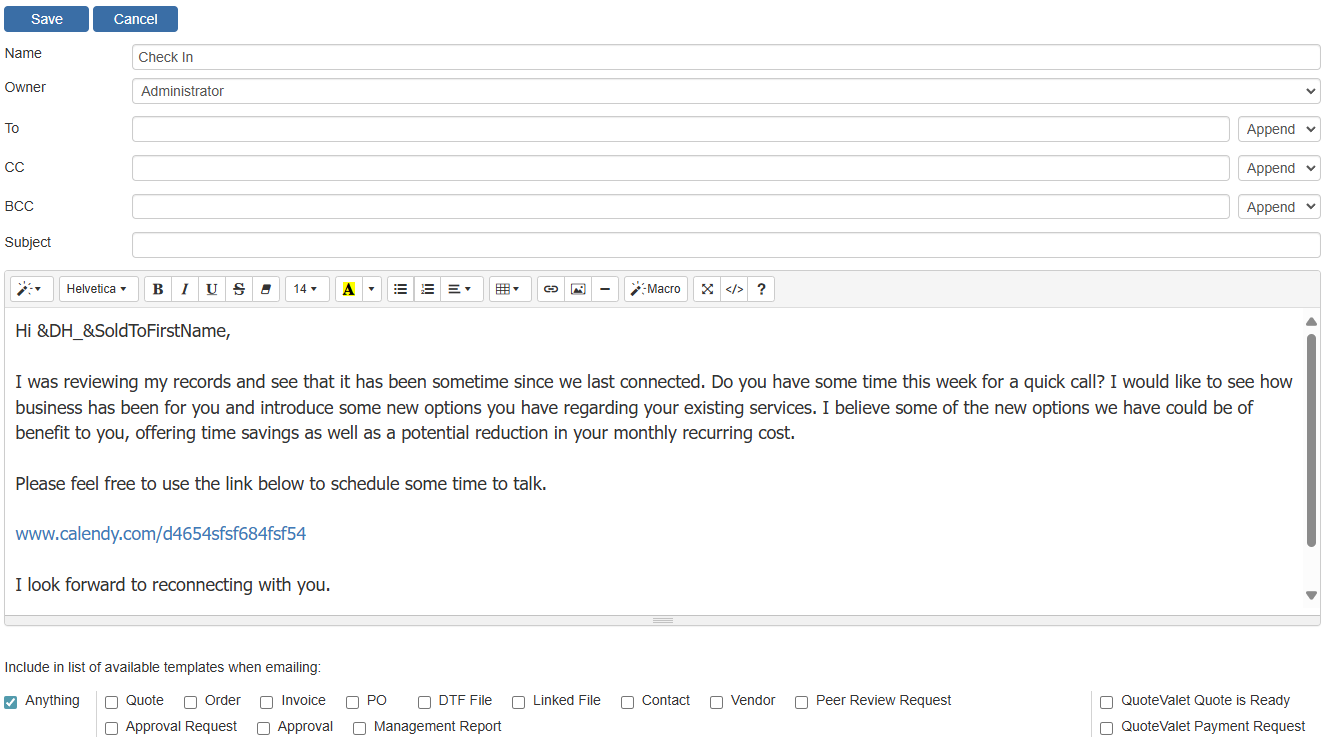This screenshot has height=752, width=1323.
Task: Open the Append dropdown beside the To field
Action: pyautogui.click(x=1279, y=129)
